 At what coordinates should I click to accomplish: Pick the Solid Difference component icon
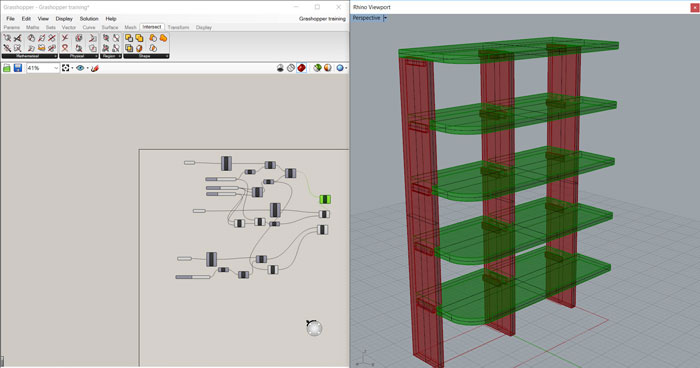(129, 38)
